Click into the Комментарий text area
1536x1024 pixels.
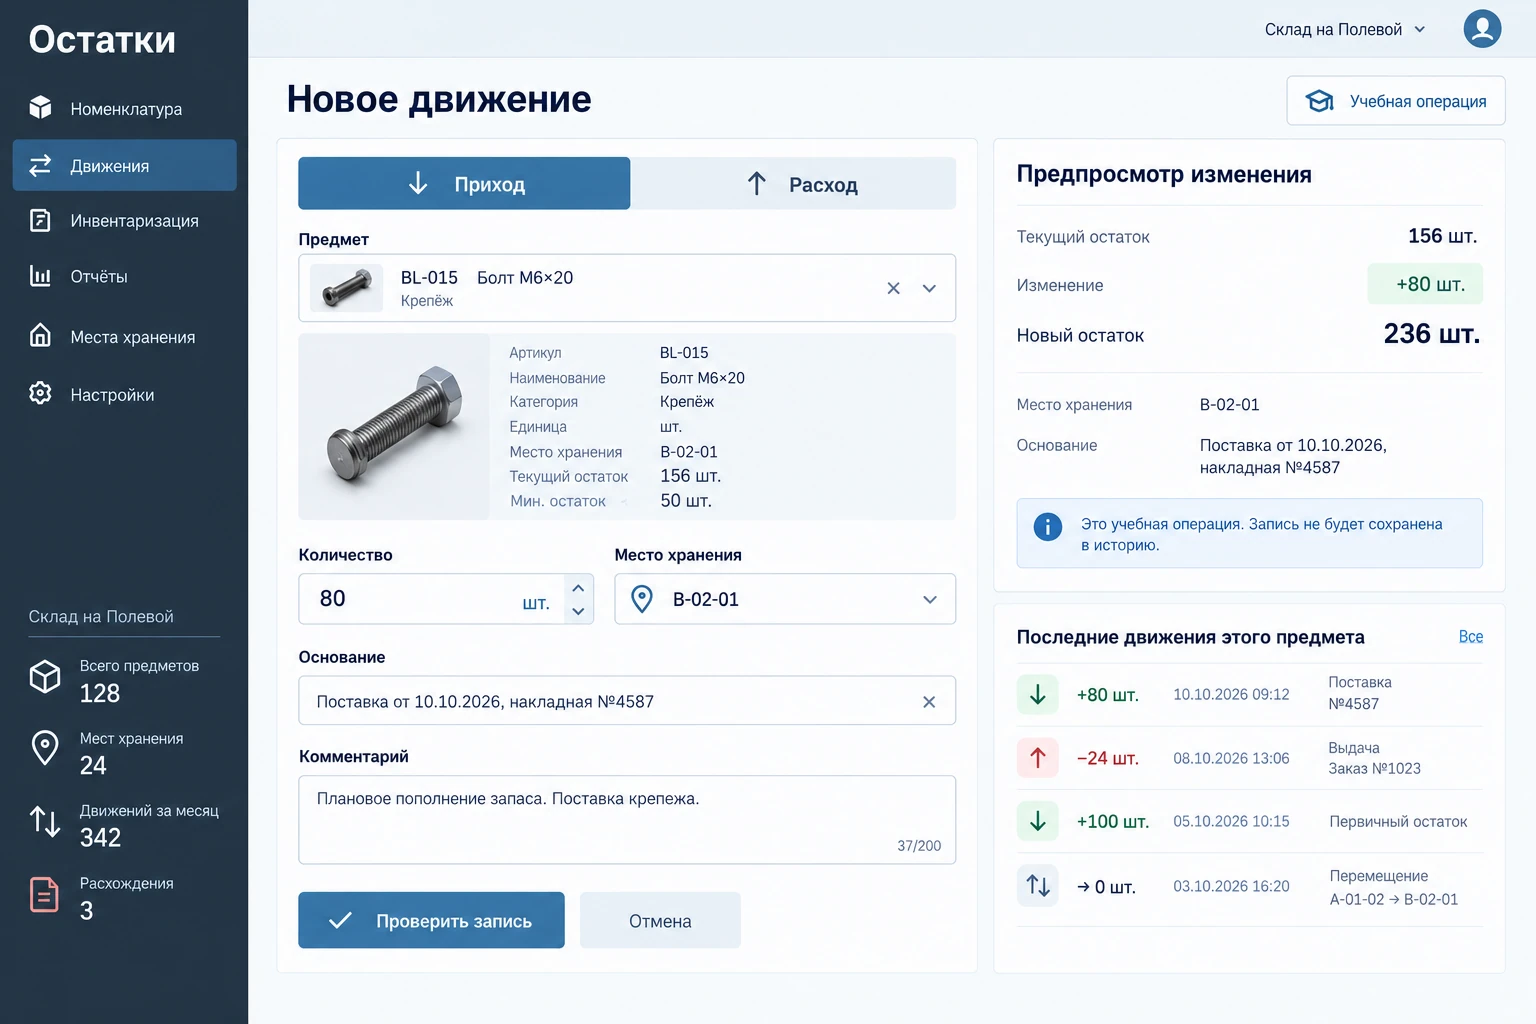click(x=627, y=820)
